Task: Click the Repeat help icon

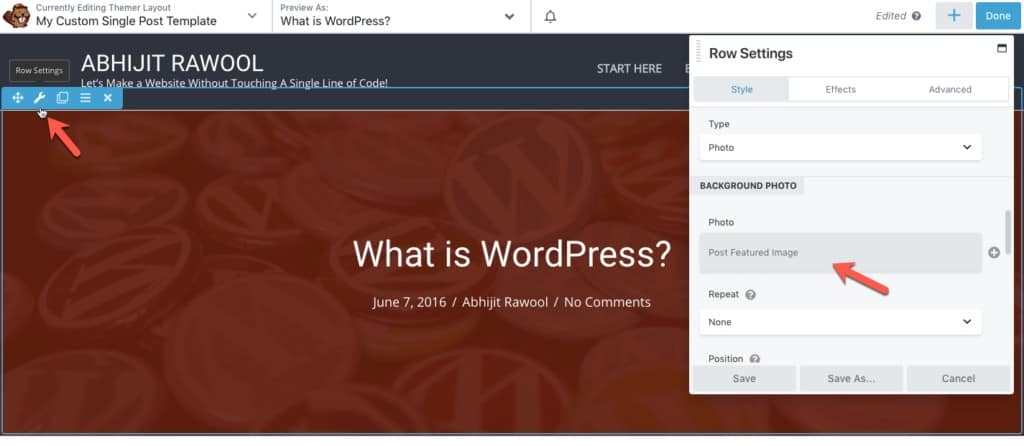Action: [750, 295]
